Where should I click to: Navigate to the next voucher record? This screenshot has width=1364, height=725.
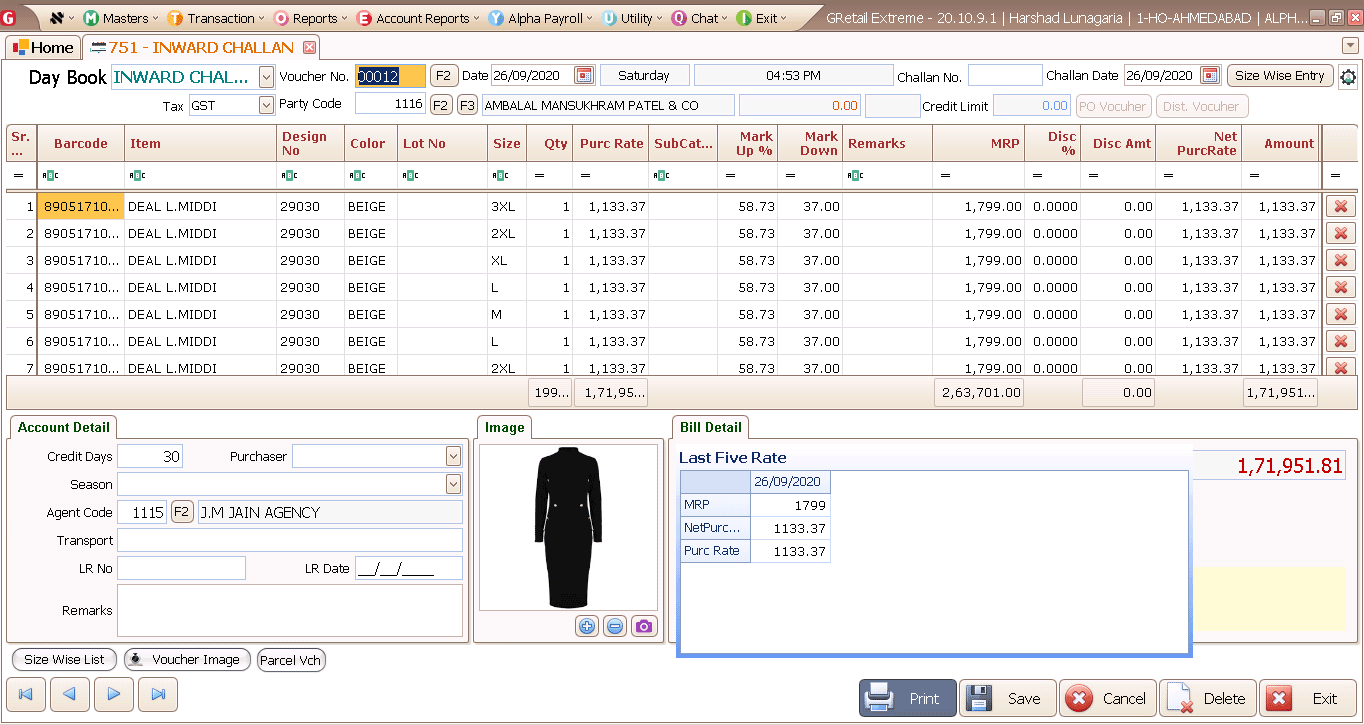tap(114, 694)
